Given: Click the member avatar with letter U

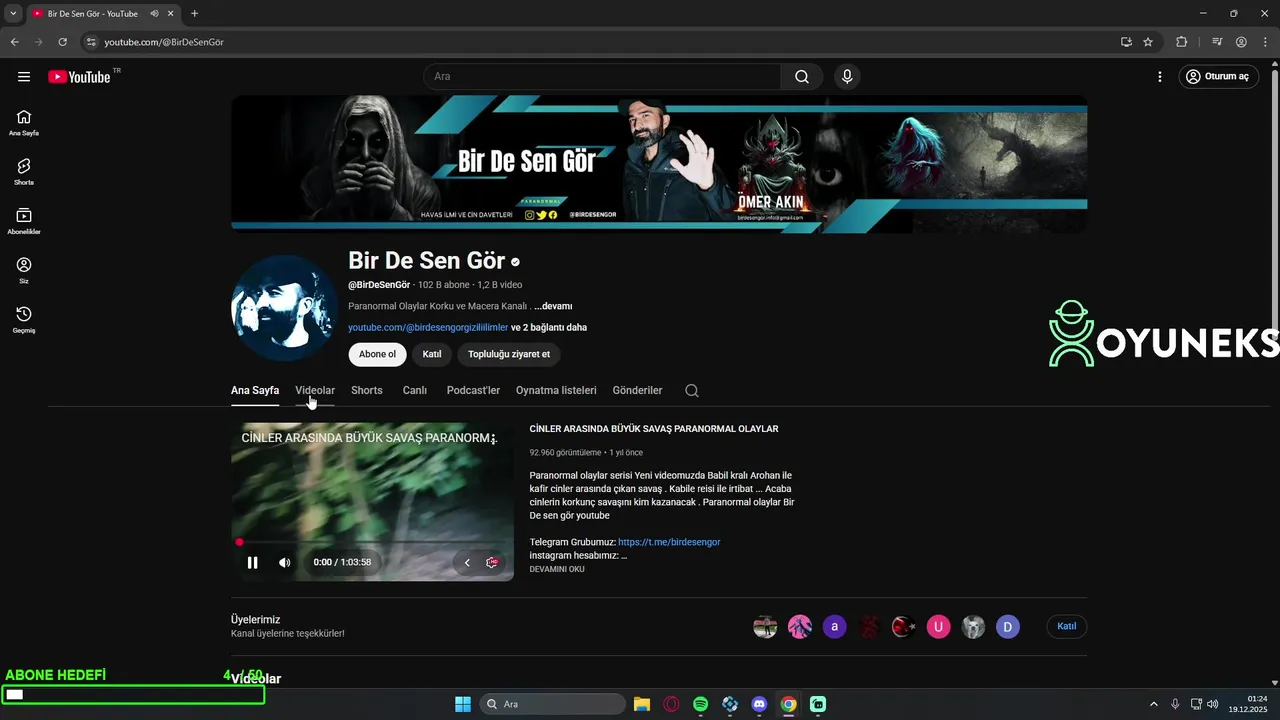Looking at the screenshot, I should (x=938, y=627).
